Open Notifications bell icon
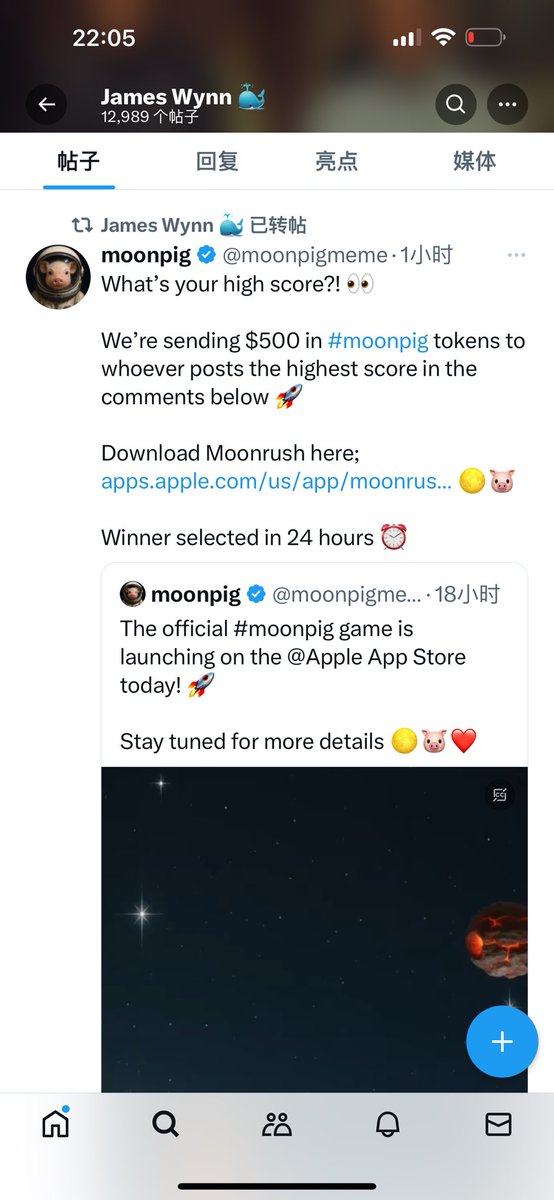This screenshot has height=1200, width=554. [387, 1125]
